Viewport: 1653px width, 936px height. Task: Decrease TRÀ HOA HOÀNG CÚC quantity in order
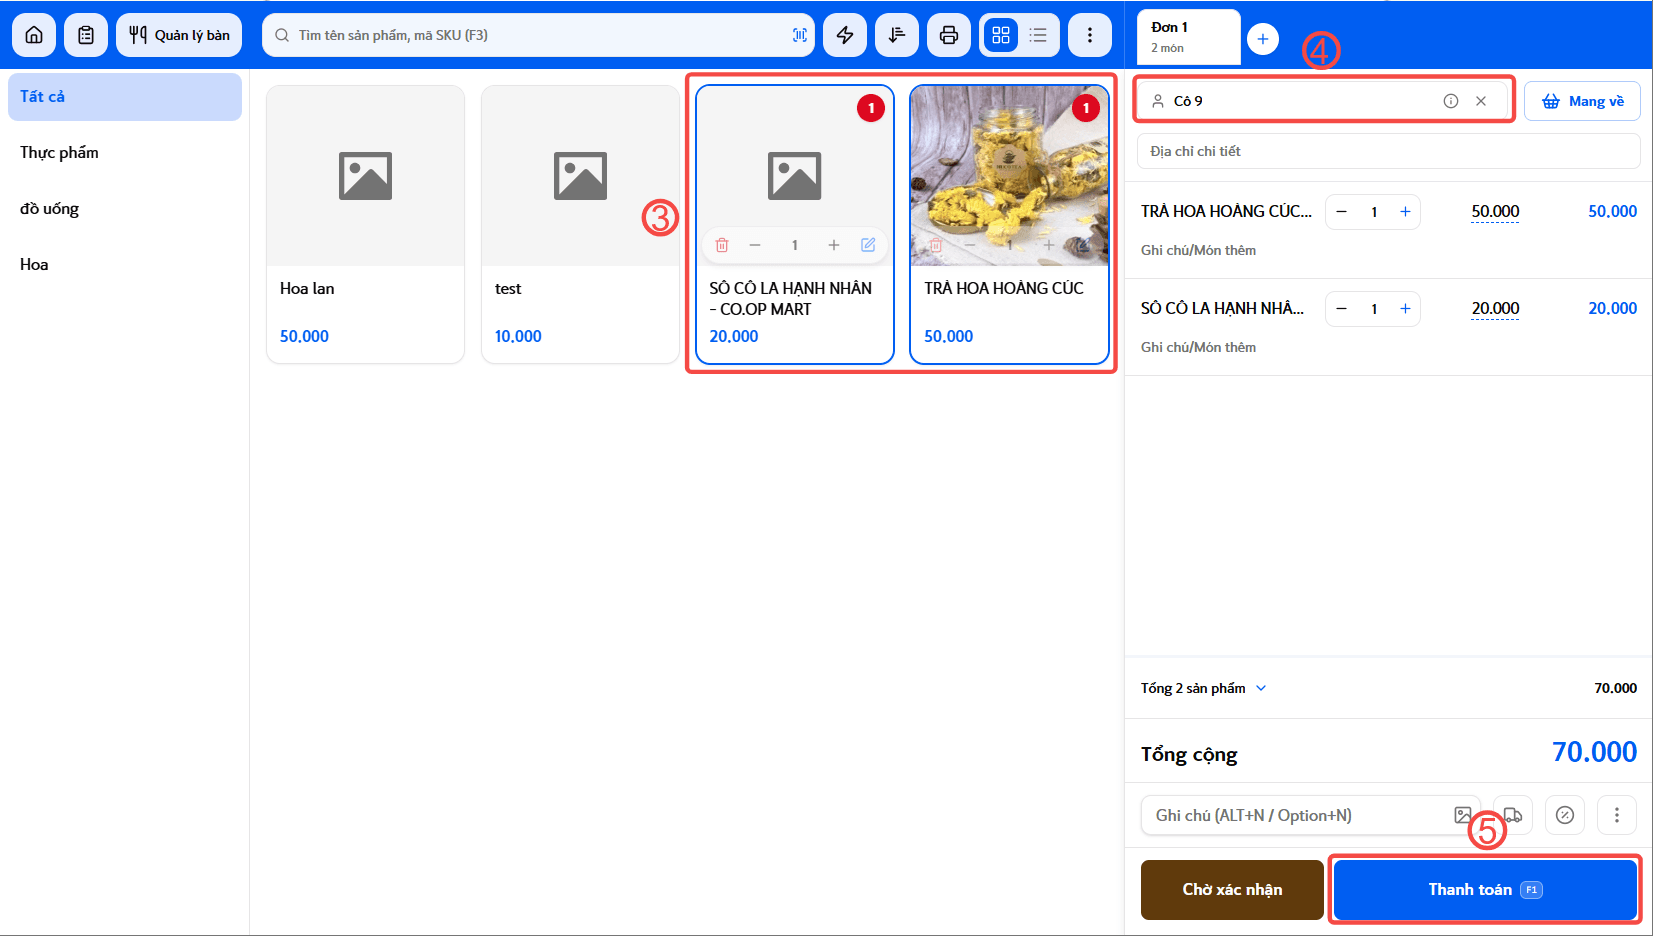(1342, 212)
